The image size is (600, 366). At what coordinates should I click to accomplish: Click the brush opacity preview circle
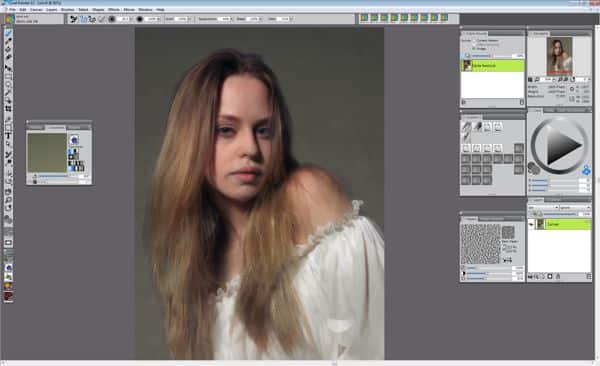pos(140,19)
